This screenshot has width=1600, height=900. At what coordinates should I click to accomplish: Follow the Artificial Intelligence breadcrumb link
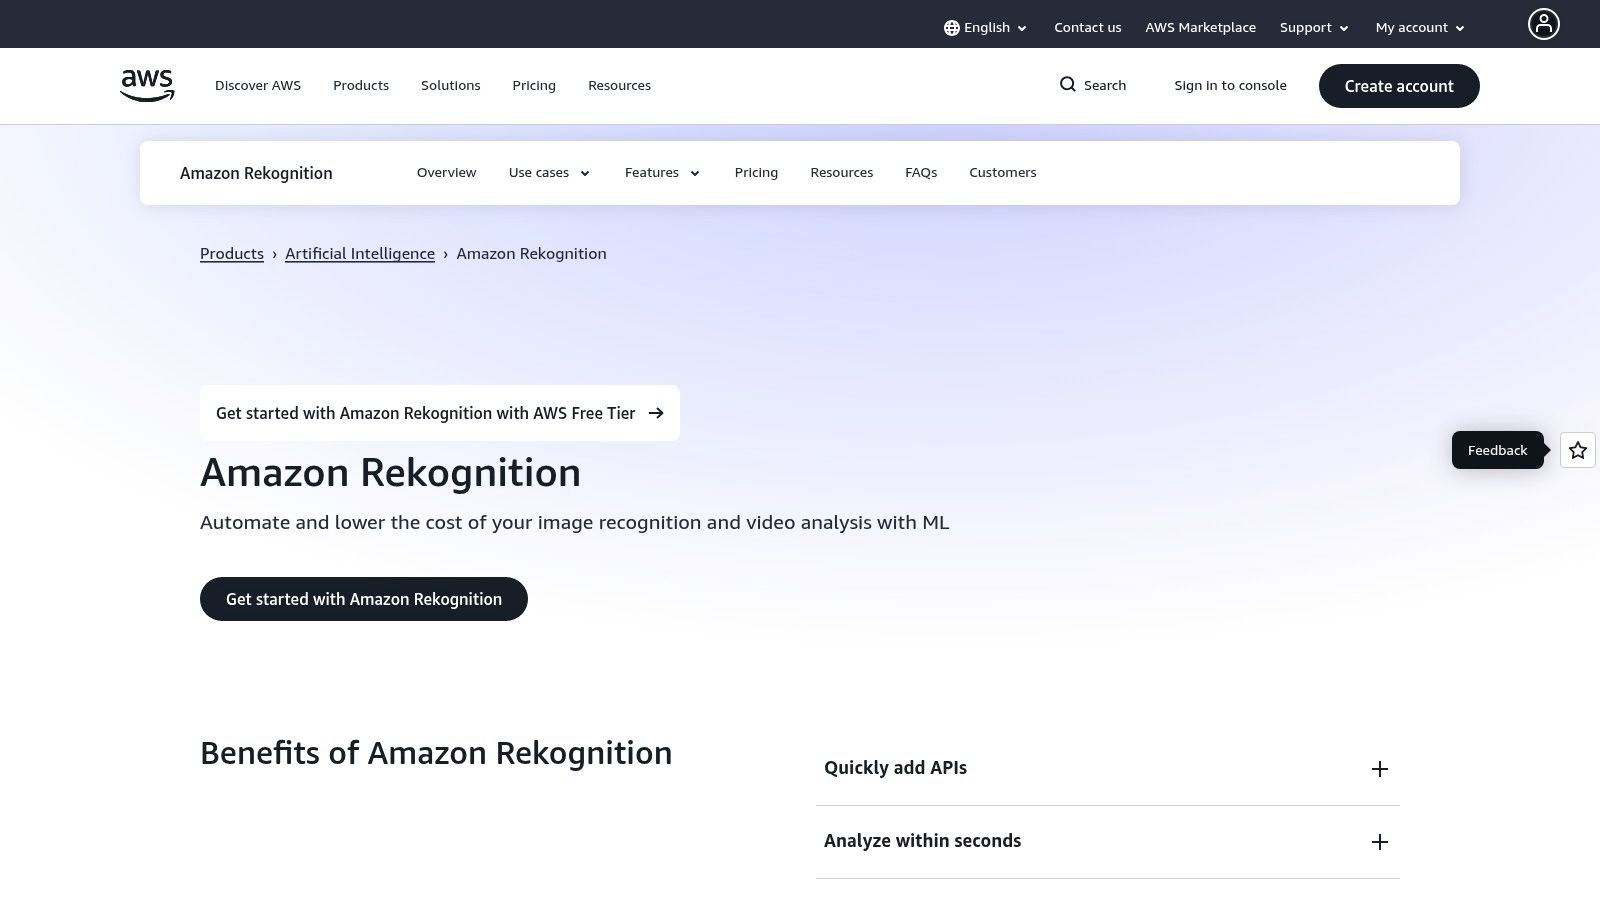click(360, 253)
